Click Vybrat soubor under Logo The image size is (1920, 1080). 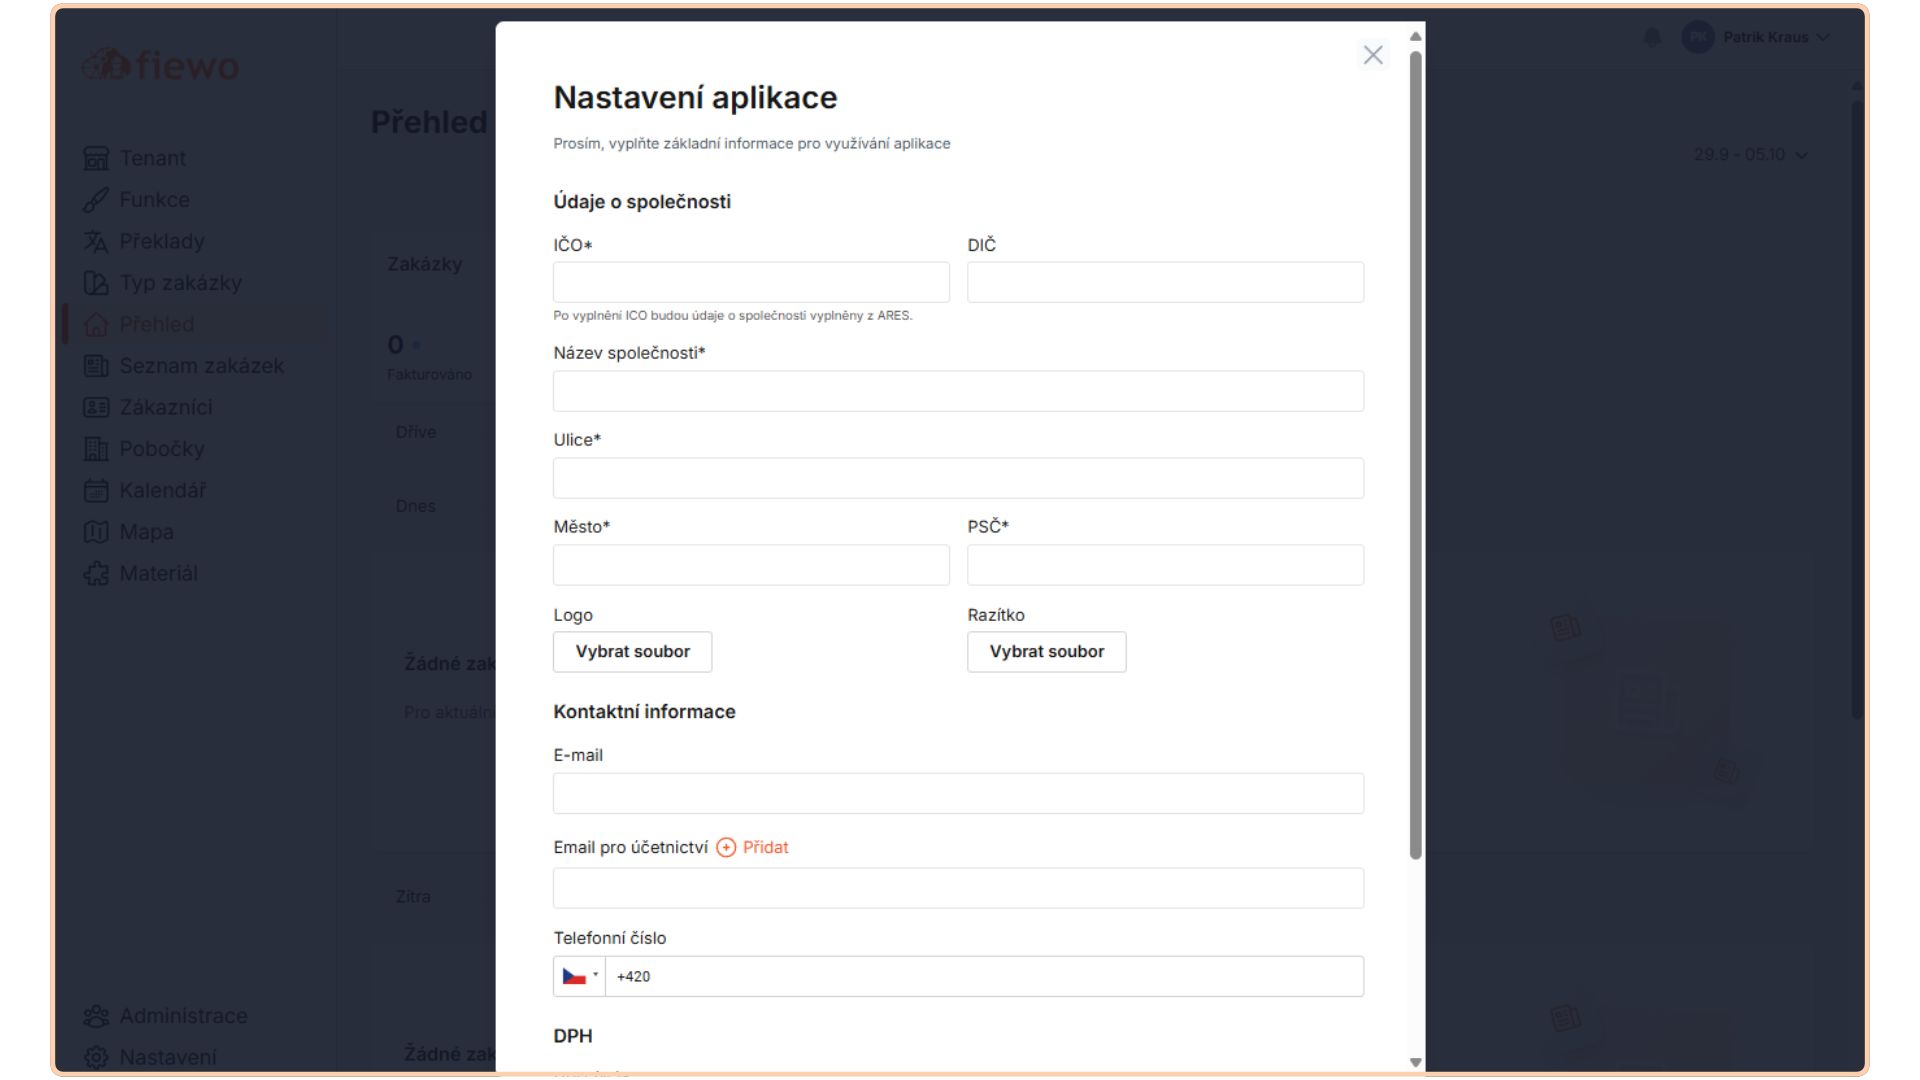click(x=632, y=652)
